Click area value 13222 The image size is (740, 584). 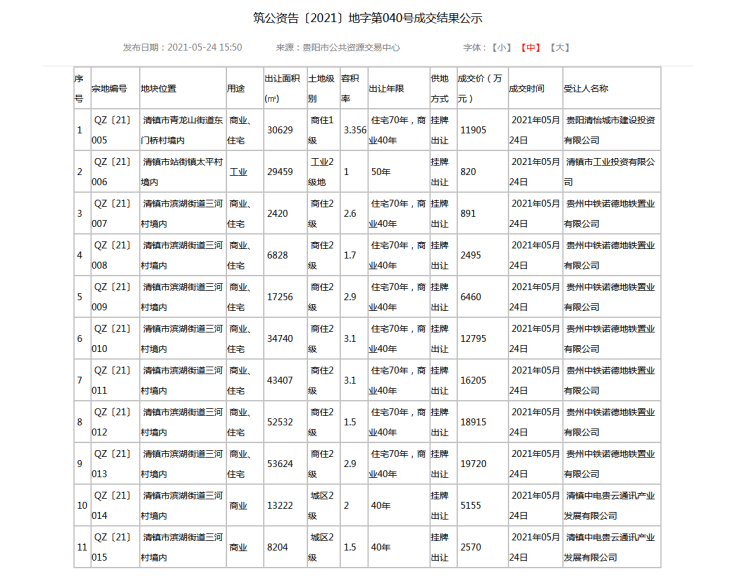[x=280, y=506]
